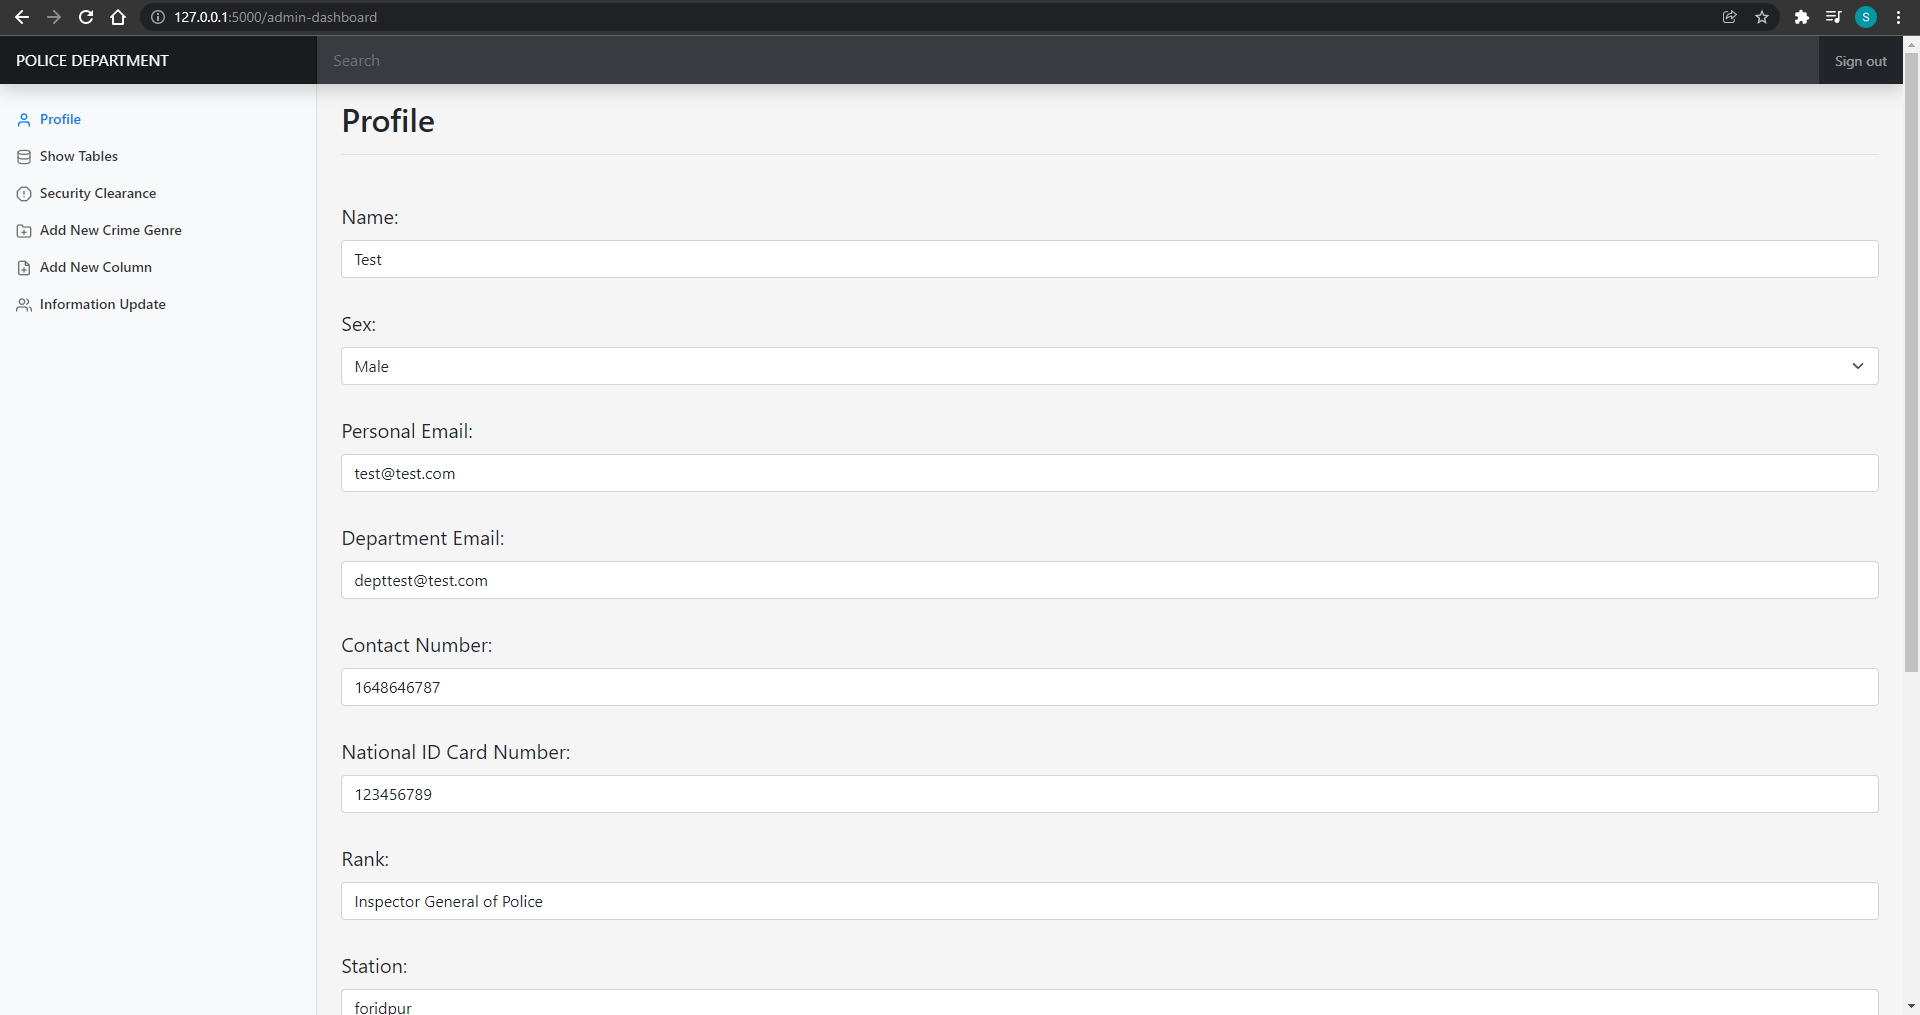Click the browser address bar URL

275,17
